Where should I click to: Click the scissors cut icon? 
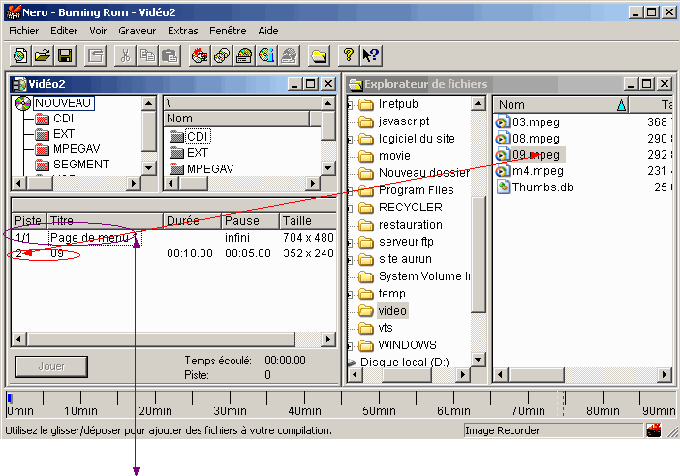click(x=125, y=56)
